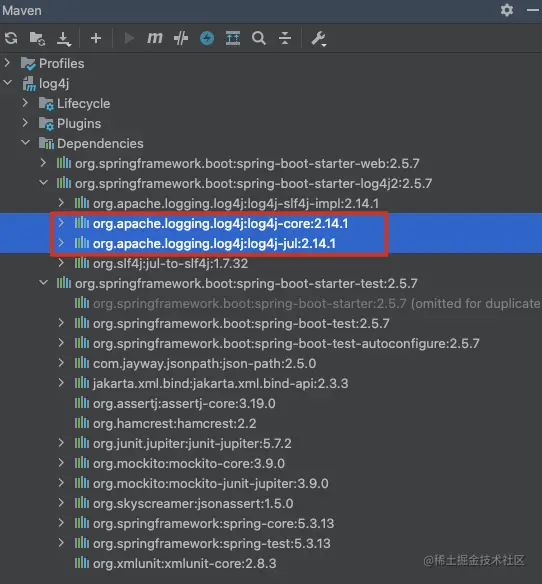Expand log4j-core:2.14.1 dependency arrow
The height and width of the screenshot is (584, 542).
(x=61, y=223)
